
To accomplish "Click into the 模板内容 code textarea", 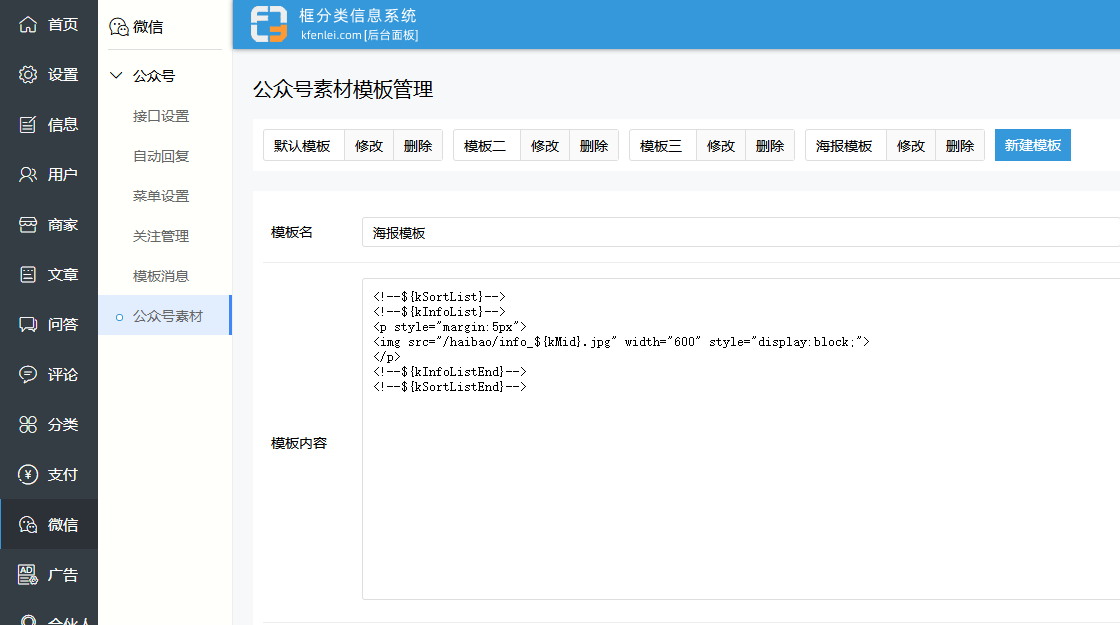I will coord(740,480).
